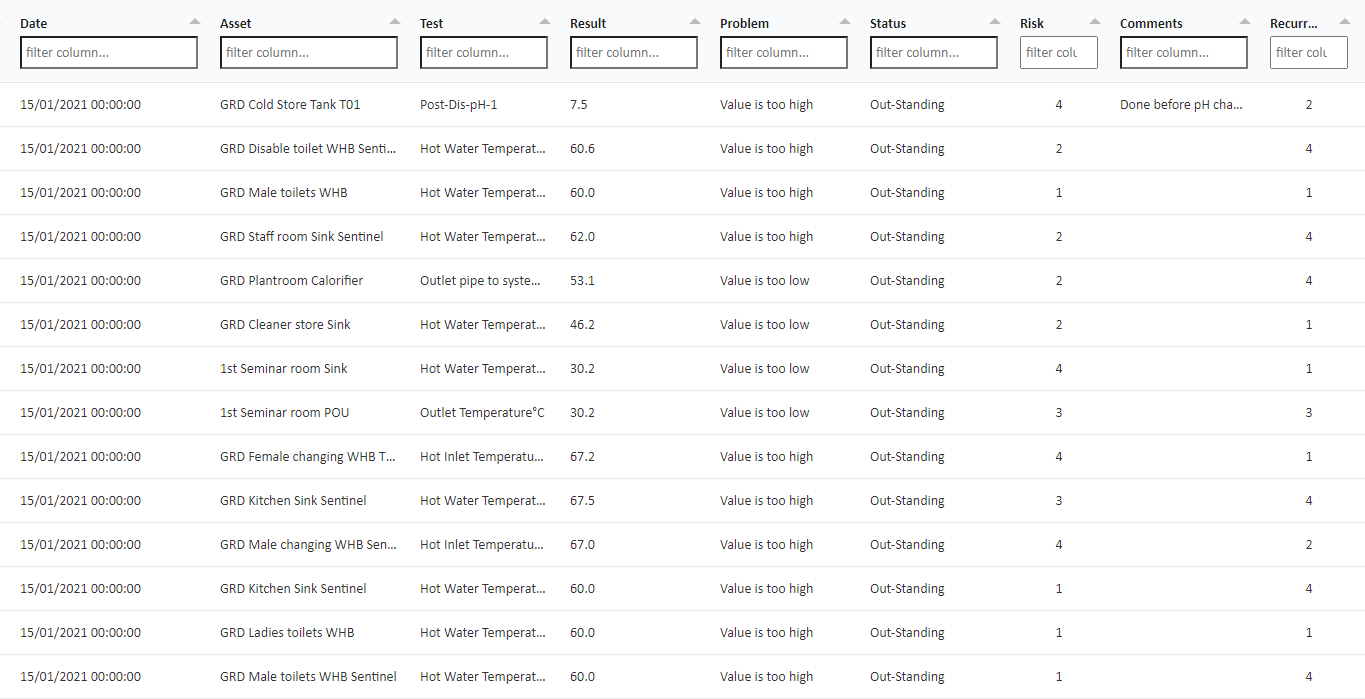Image resolution: width=1365 pixels, height=699 pixels.
Task: Open comment 'Done before pH cha...'
Action: click(1181, 104)
